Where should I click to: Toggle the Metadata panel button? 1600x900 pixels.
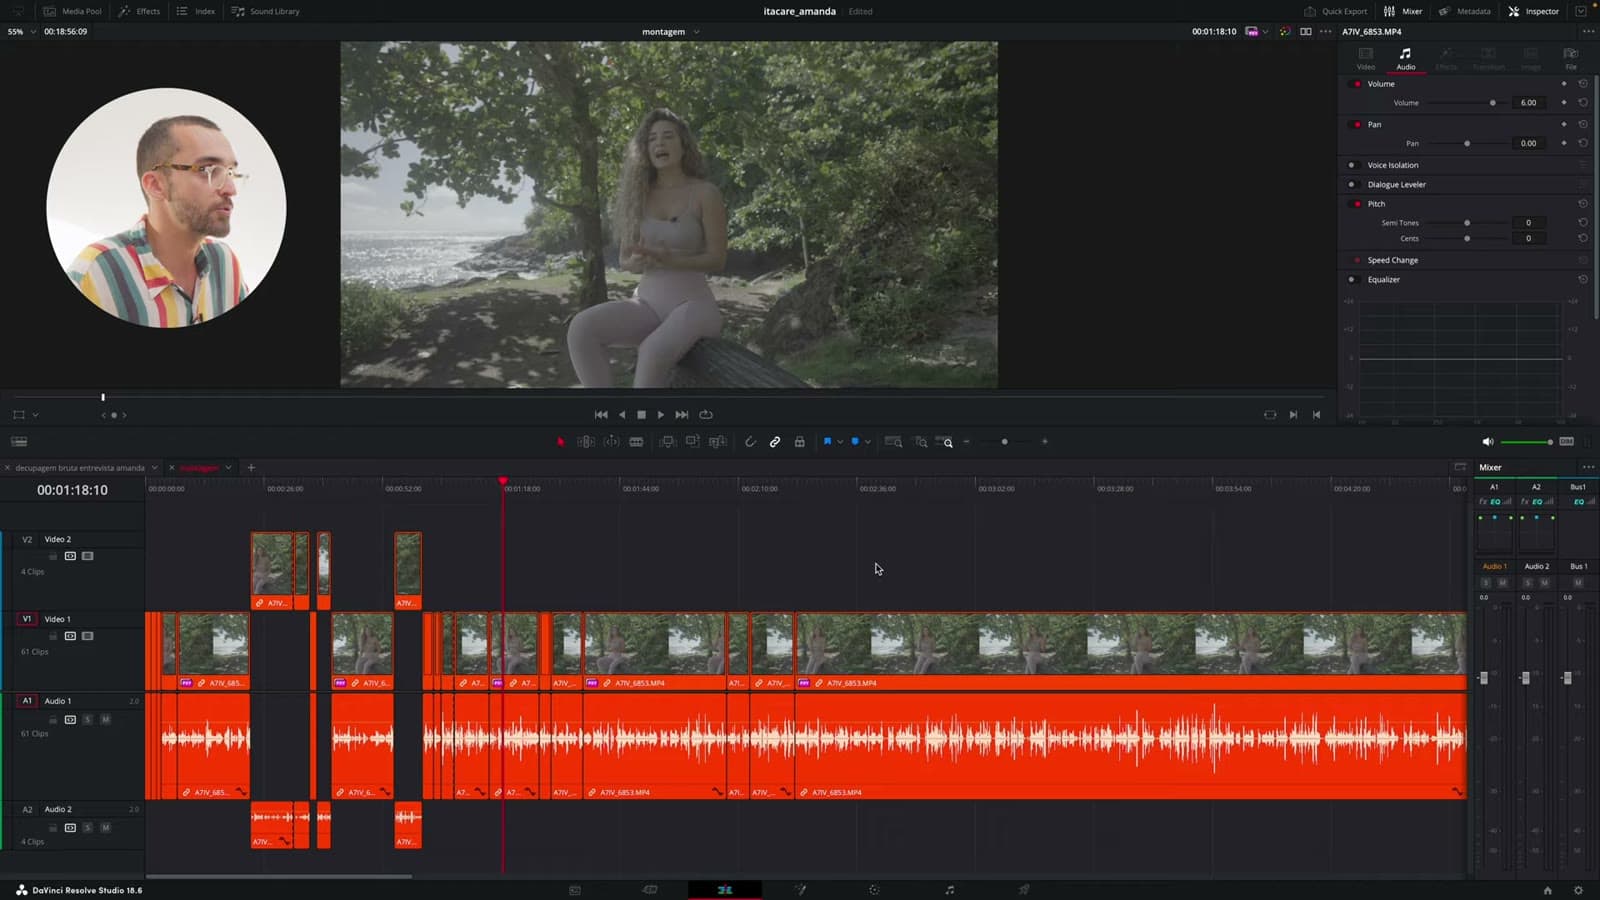tap(1464, 11)
